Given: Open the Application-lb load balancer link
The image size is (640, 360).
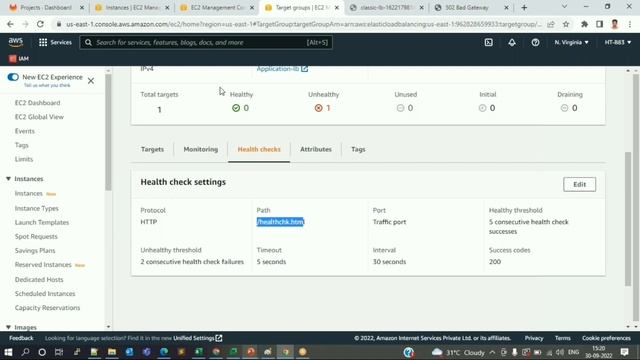Looking at the screenshot, I should click(x=282, y=69).
